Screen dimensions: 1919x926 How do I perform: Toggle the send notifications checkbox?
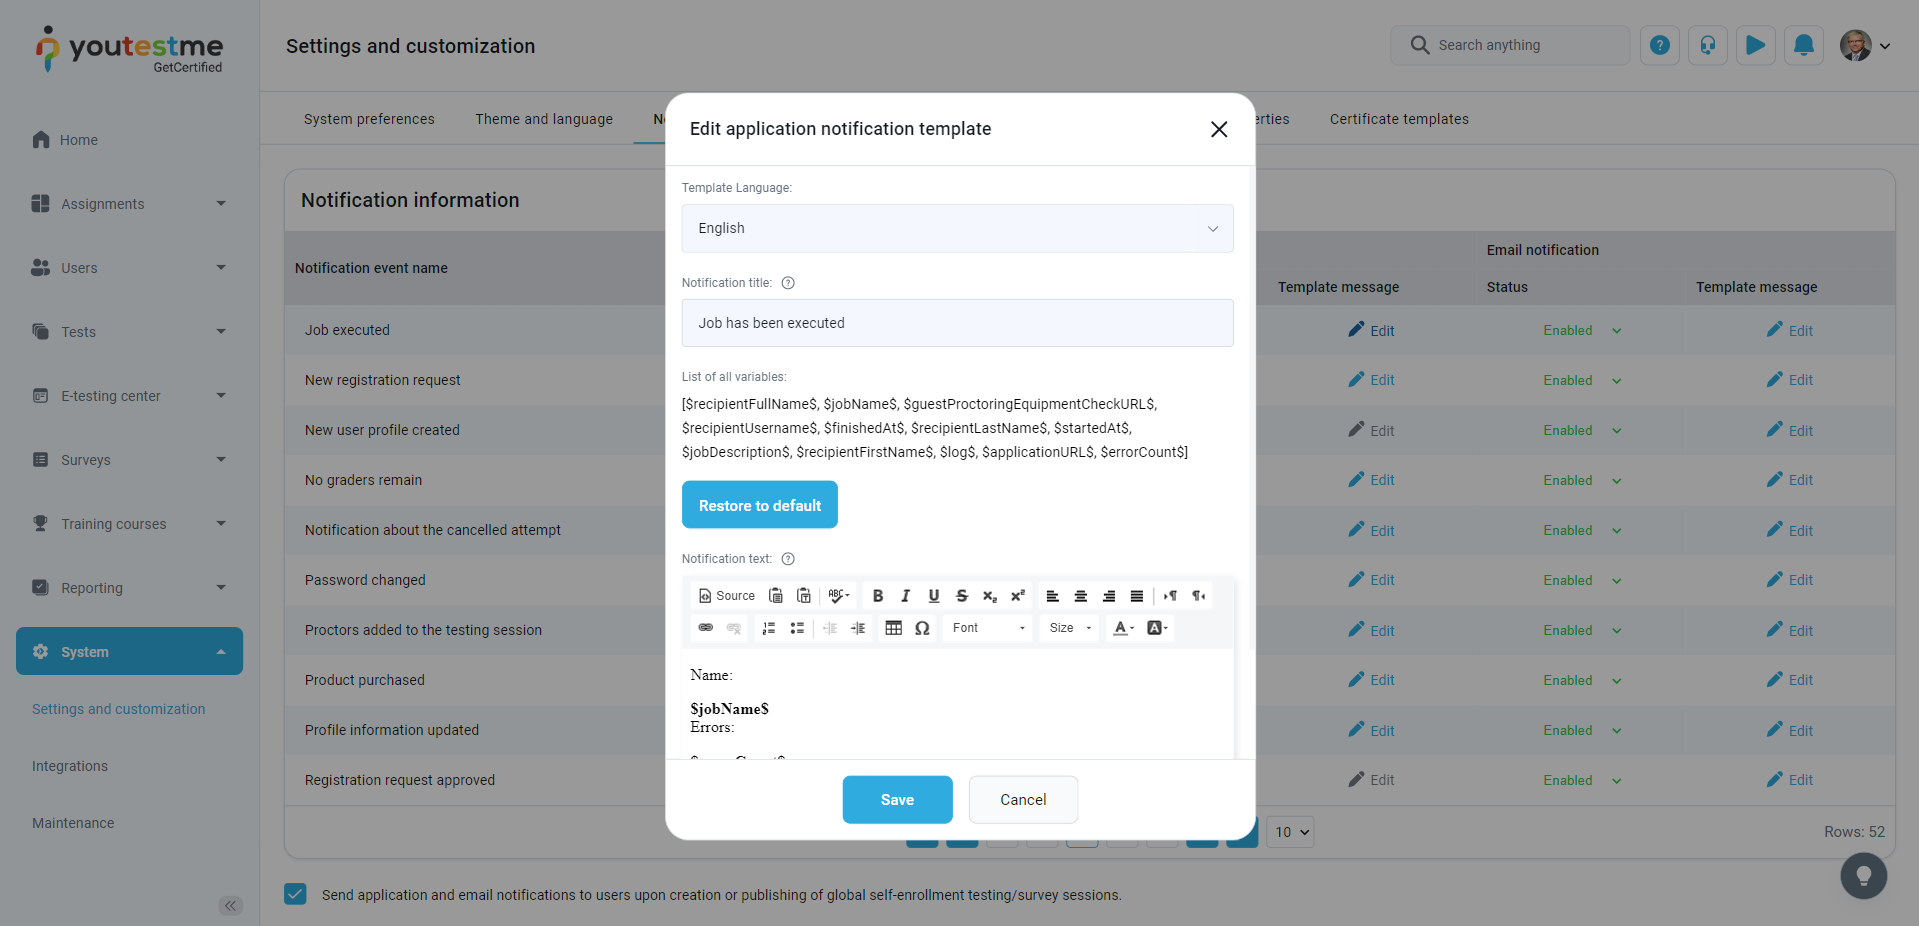tap(295, 894)
